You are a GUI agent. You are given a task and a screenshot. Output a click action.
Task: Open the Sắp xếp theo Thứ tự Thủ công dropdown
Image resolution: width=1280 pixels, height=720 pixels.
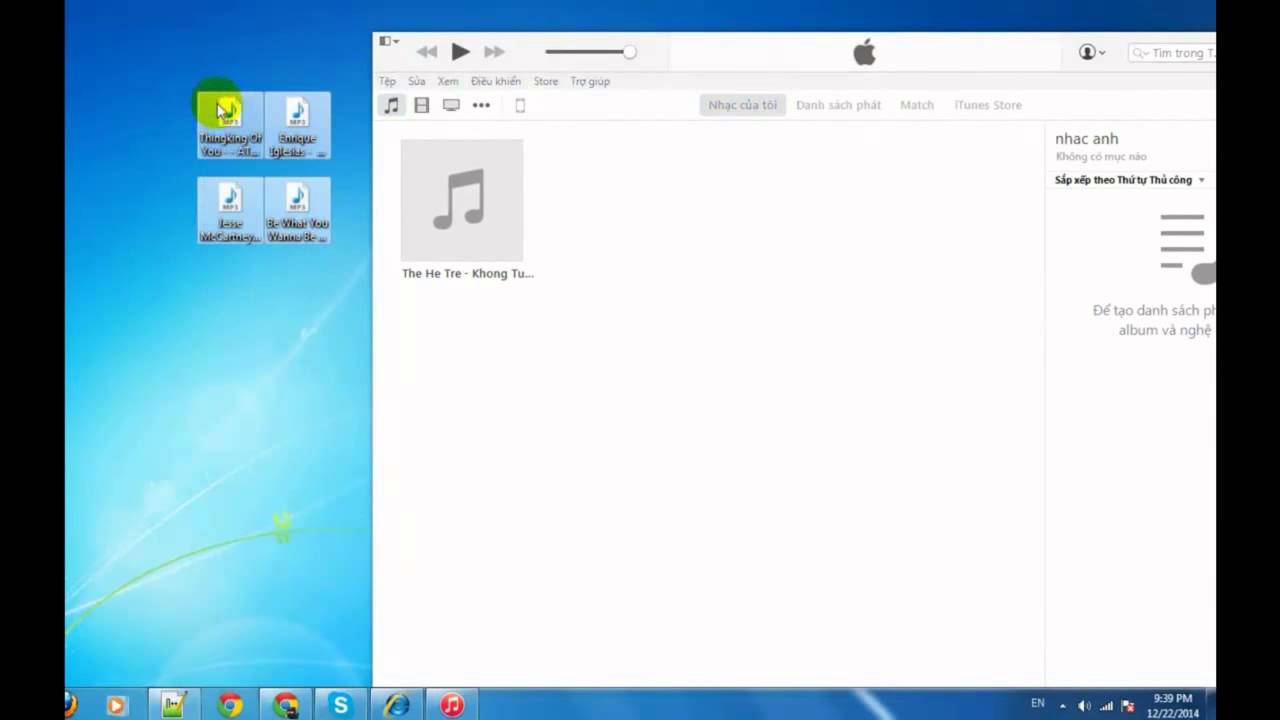click(1130, 180)
